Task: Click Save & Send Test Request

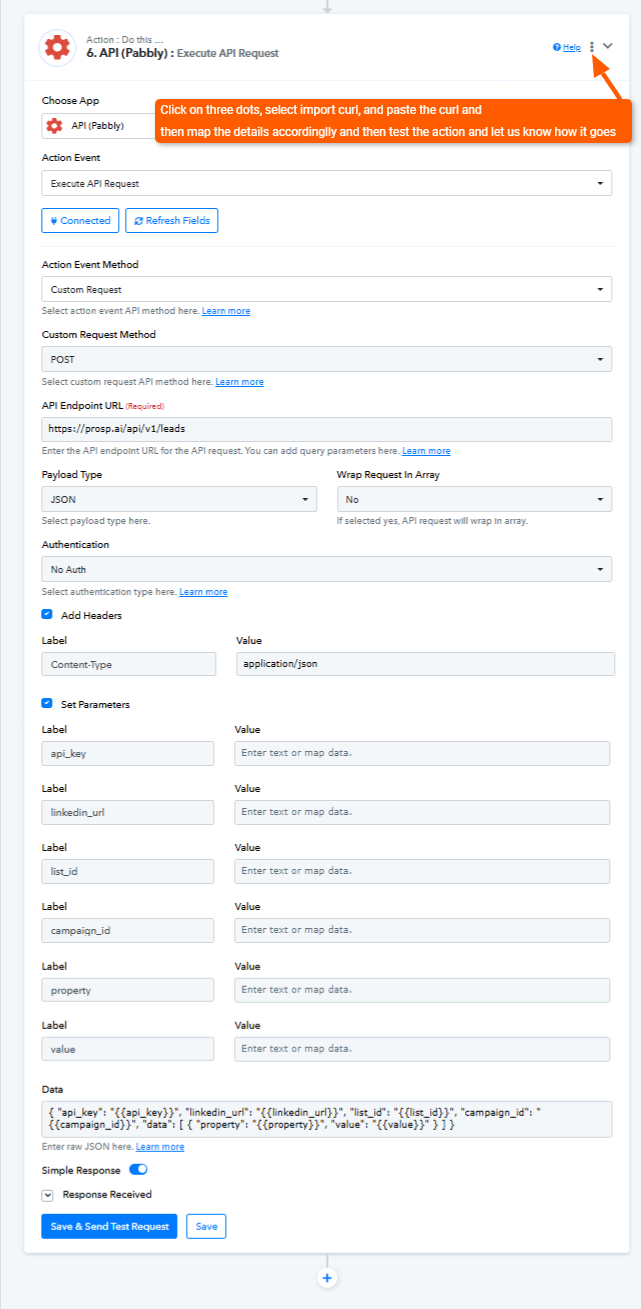Action: (x=109, y=1226)
